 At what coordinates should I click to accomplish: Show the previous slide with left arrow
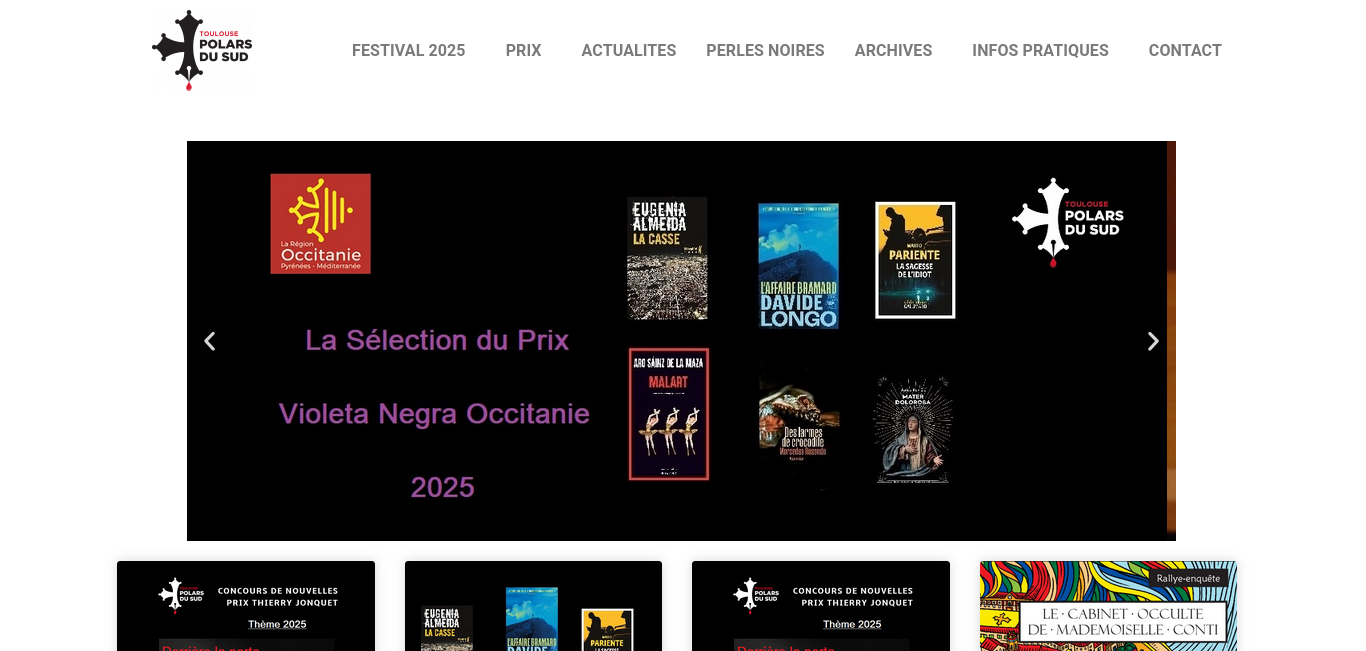click(x=209, y=341)
